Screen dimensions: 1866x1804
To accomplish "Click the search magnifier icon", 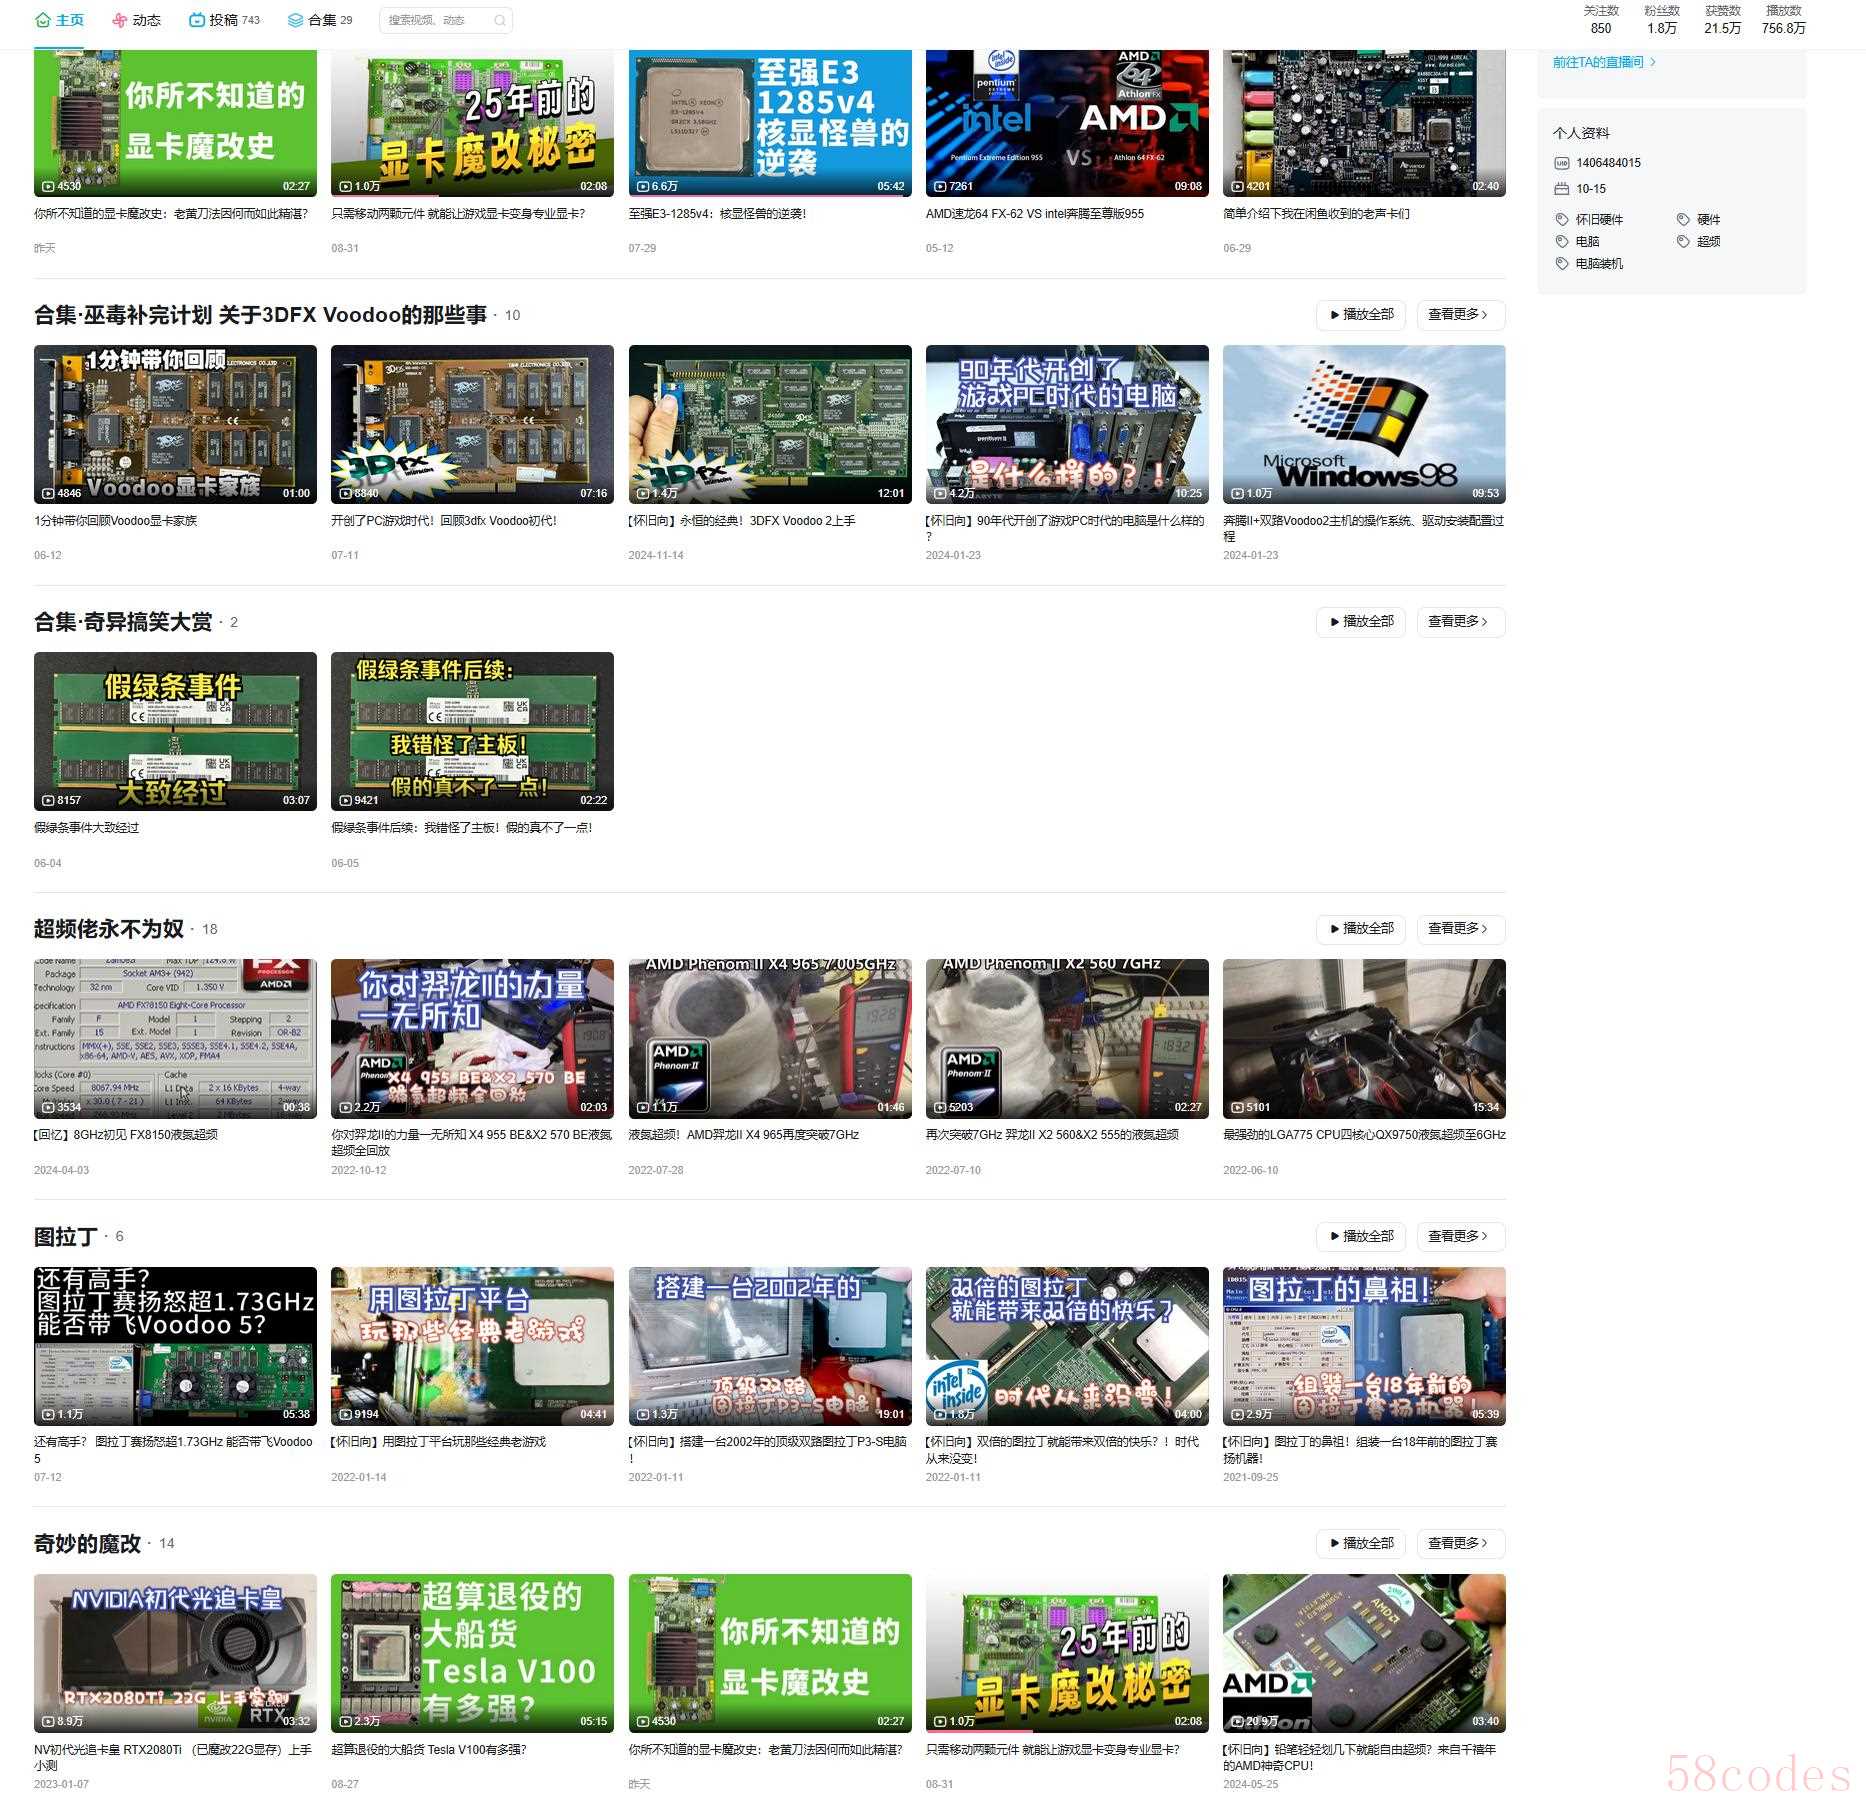I will pyautogui.click(x=500, y=20).
